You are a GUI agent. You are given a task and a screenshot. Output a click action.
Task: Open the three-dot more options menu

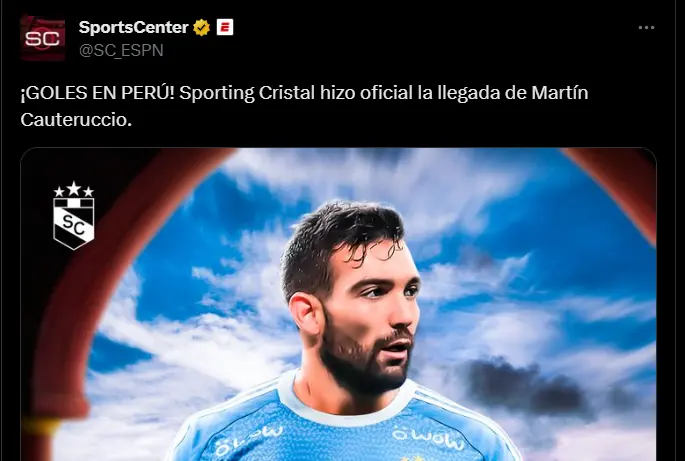(x=646, y=28)
